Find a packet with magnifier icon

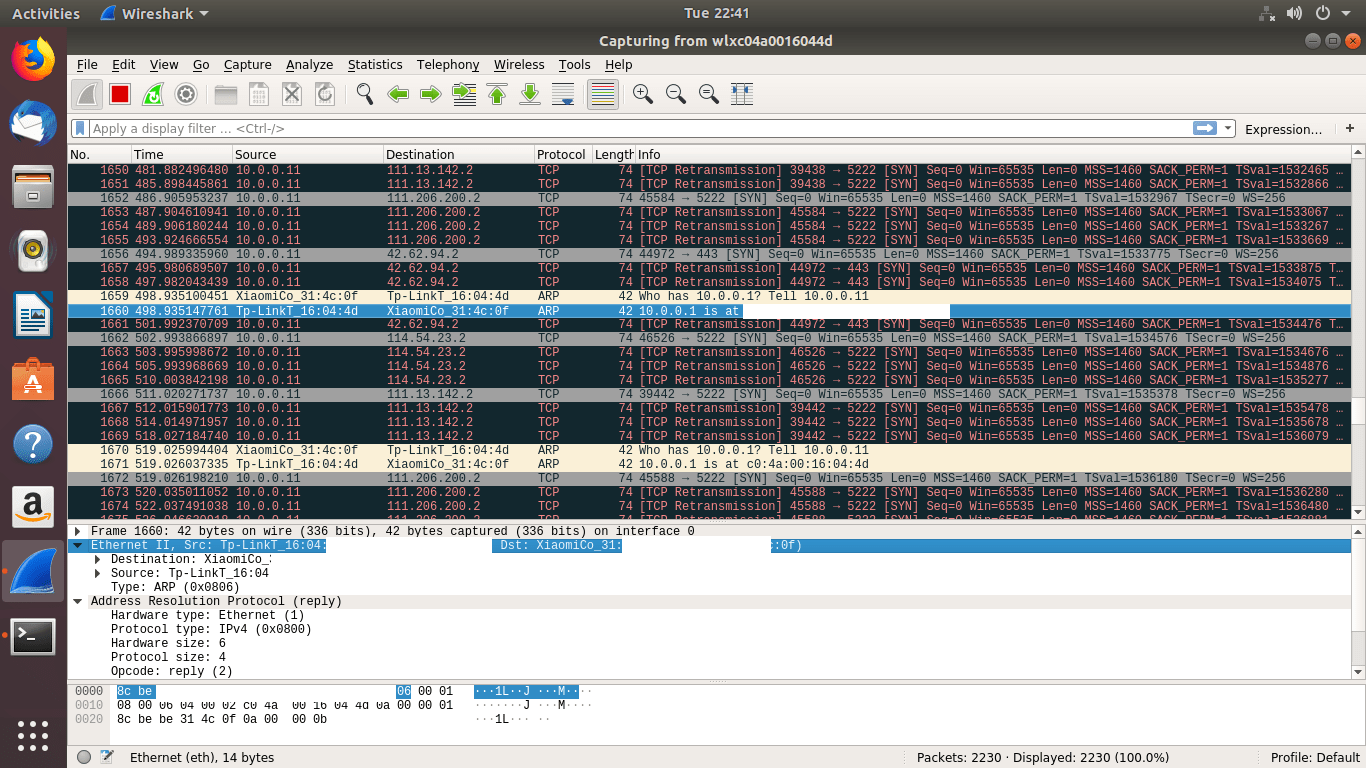tap(365, 94)
